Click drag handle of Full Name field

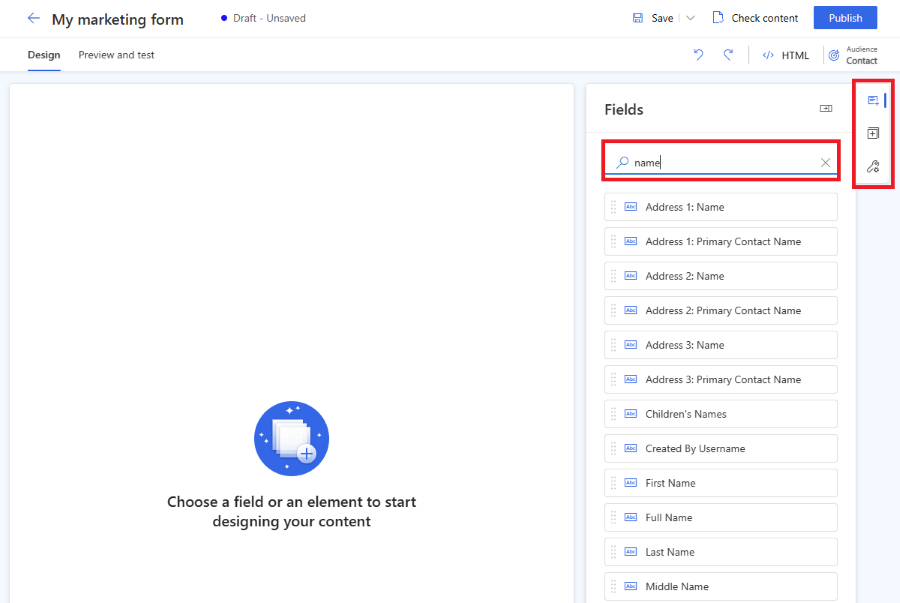pyautogui.click(x=613, y=518)
